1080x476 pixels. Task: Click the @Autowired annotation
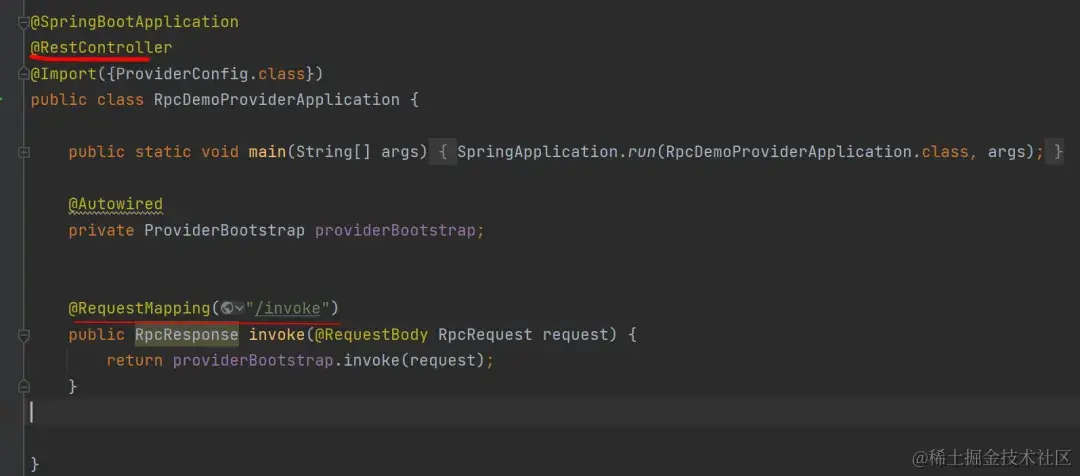(116, 204)
